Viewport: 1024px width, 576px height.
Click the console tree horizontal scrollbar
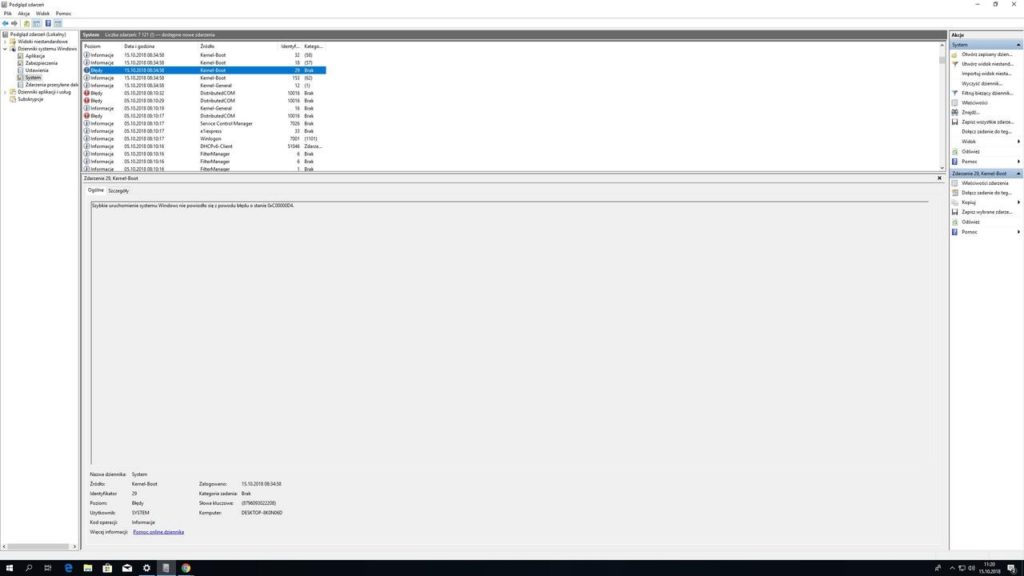tap(39, 547)
